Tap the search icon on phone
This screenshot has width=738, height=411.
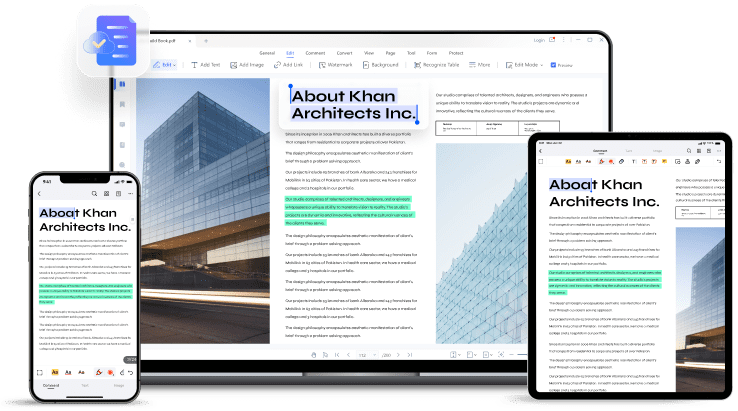[93, 193]
